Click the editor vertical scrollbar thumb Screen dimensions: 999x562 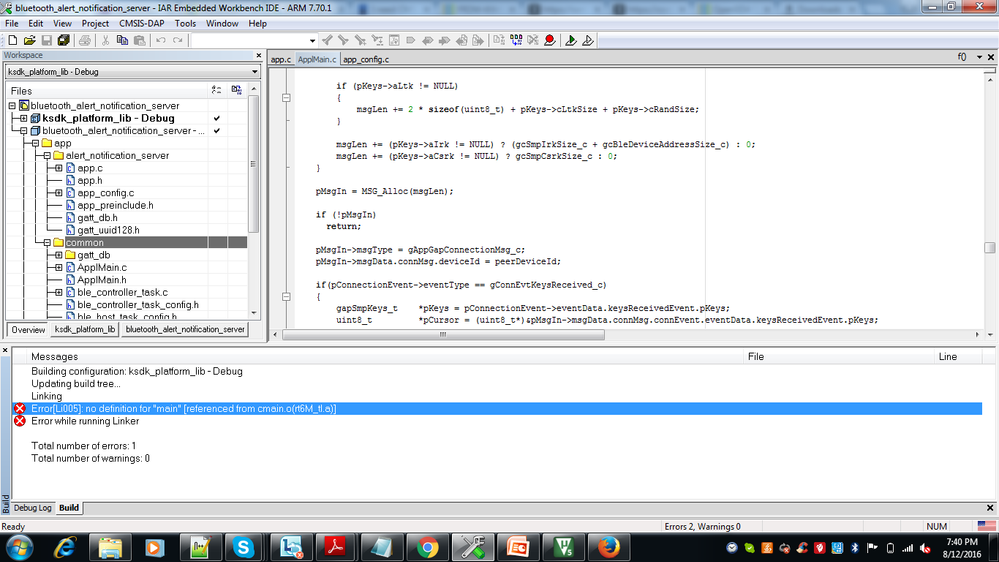989,248
